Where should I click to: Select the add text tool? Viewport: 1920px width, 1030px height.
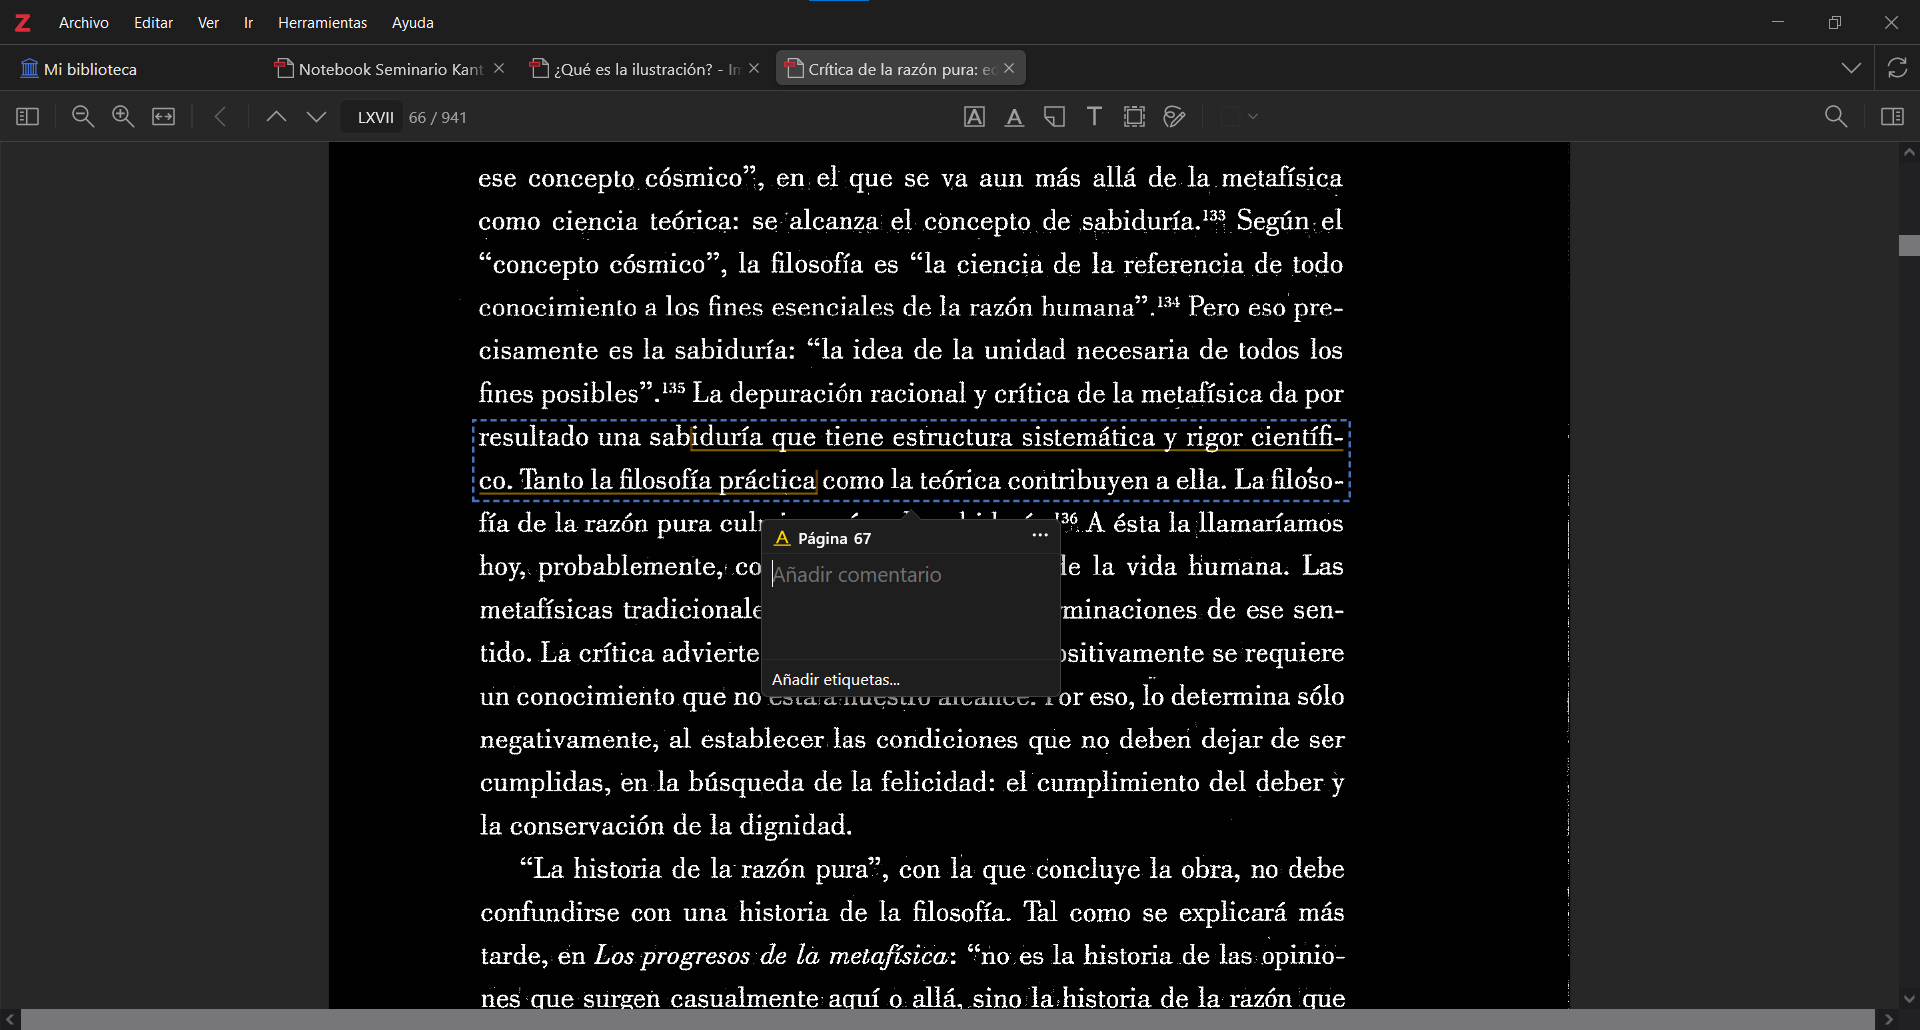(x=1094, y=117)
